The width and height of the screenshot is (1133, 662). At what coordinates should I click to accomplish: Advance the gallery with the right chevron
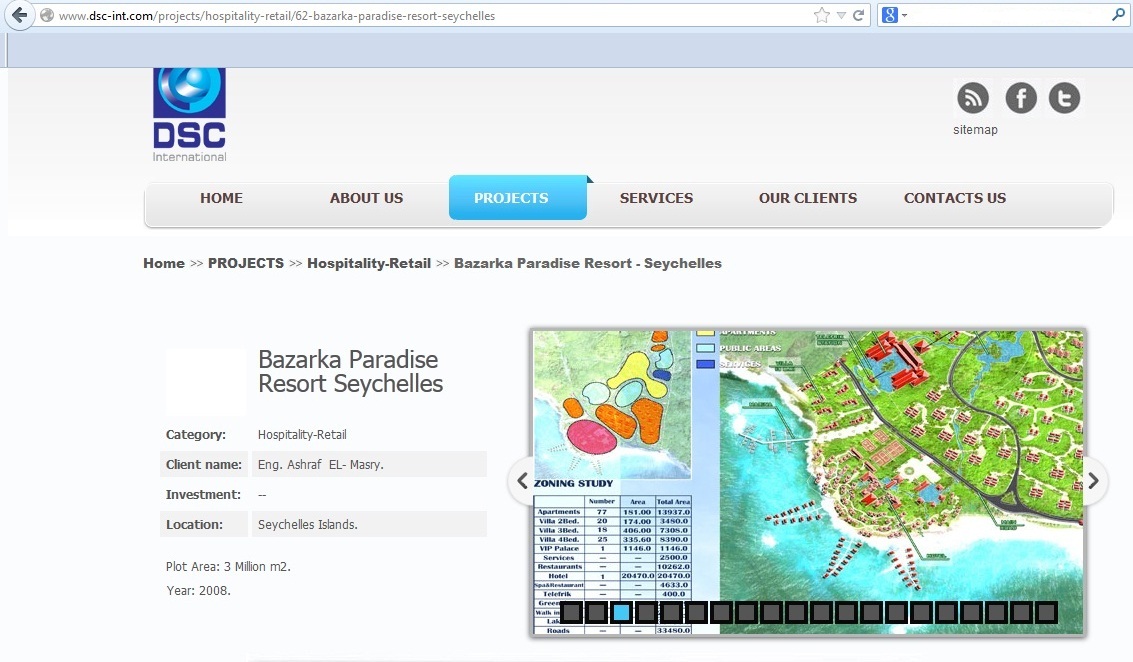1094,481
